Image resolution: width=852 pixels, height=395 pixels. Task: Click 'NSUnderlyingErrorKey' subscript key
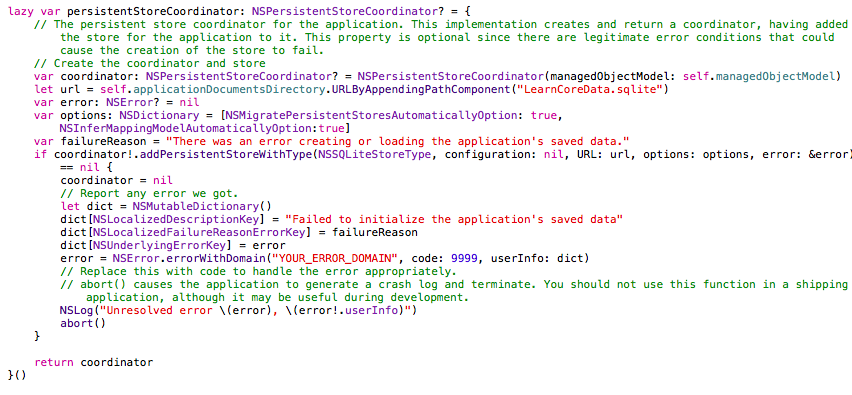159,246
